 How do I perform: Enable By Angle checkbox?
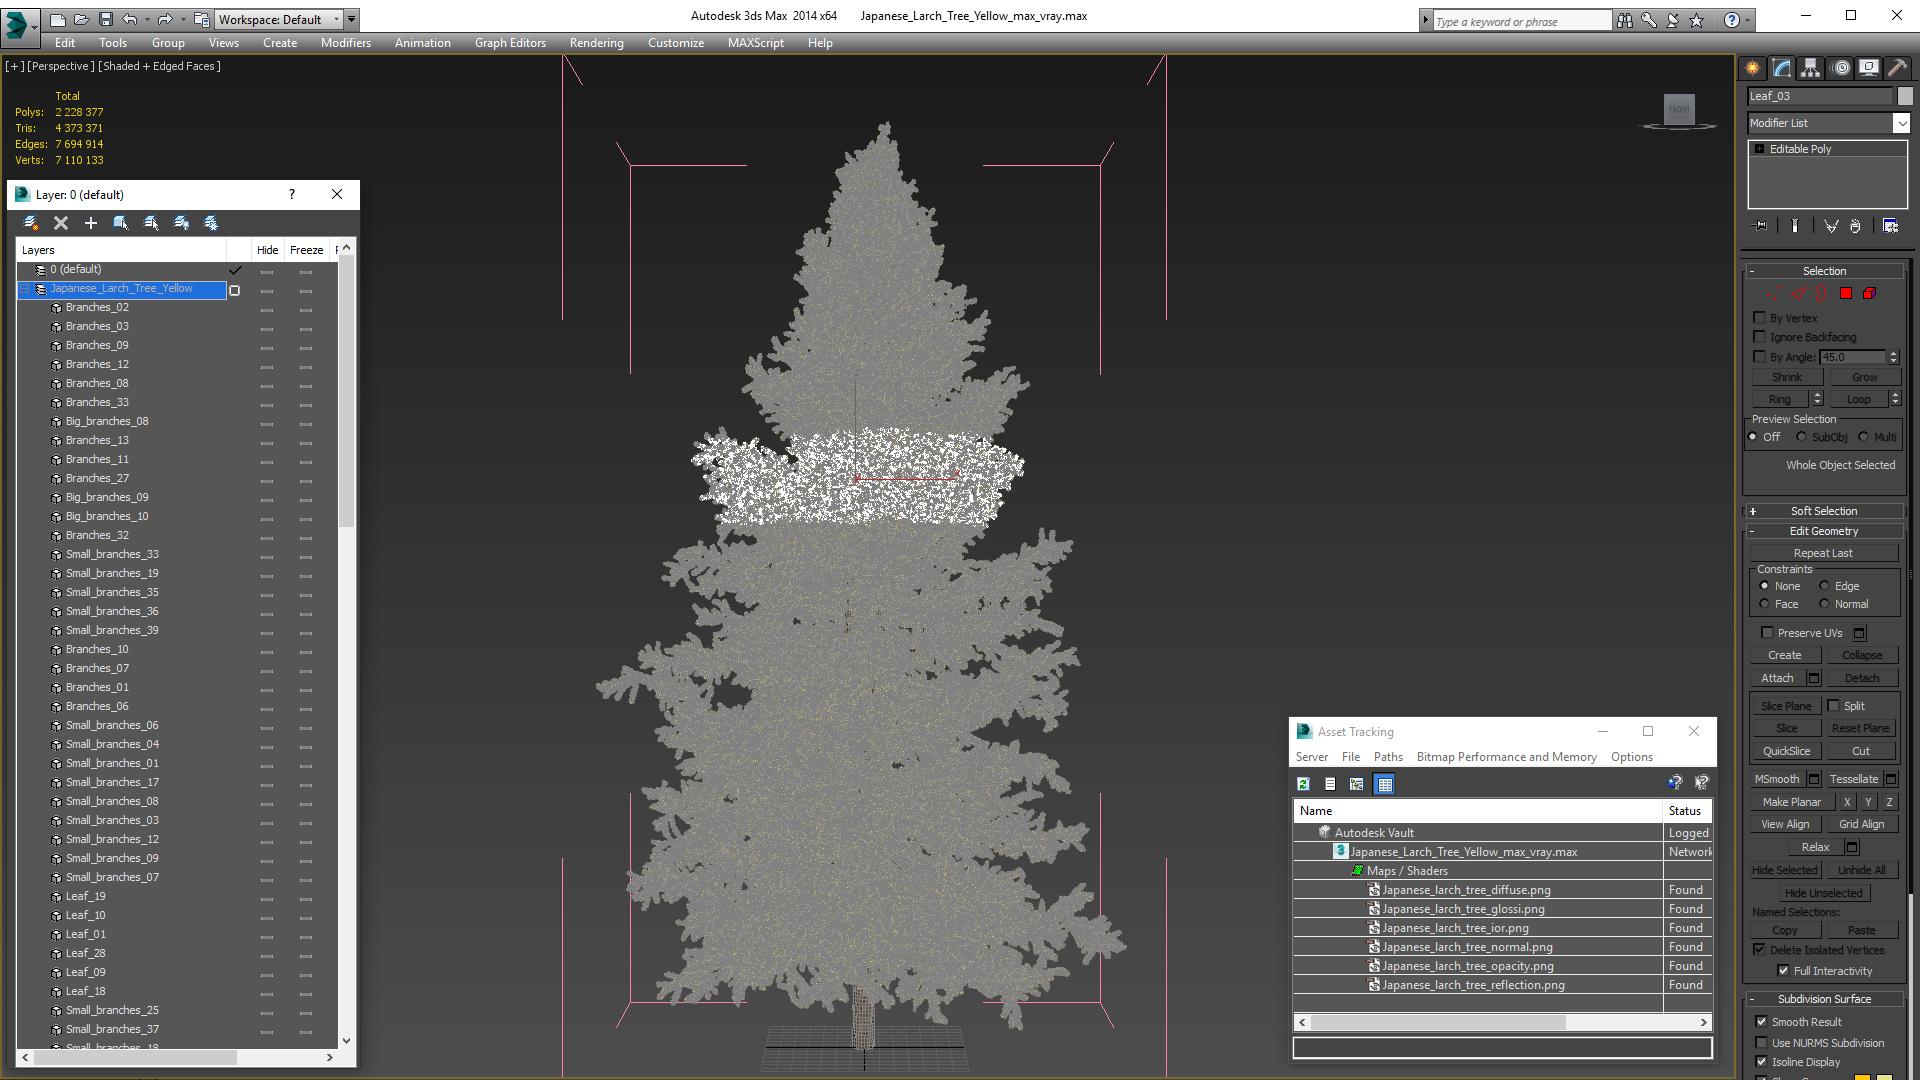[1760, 357]
